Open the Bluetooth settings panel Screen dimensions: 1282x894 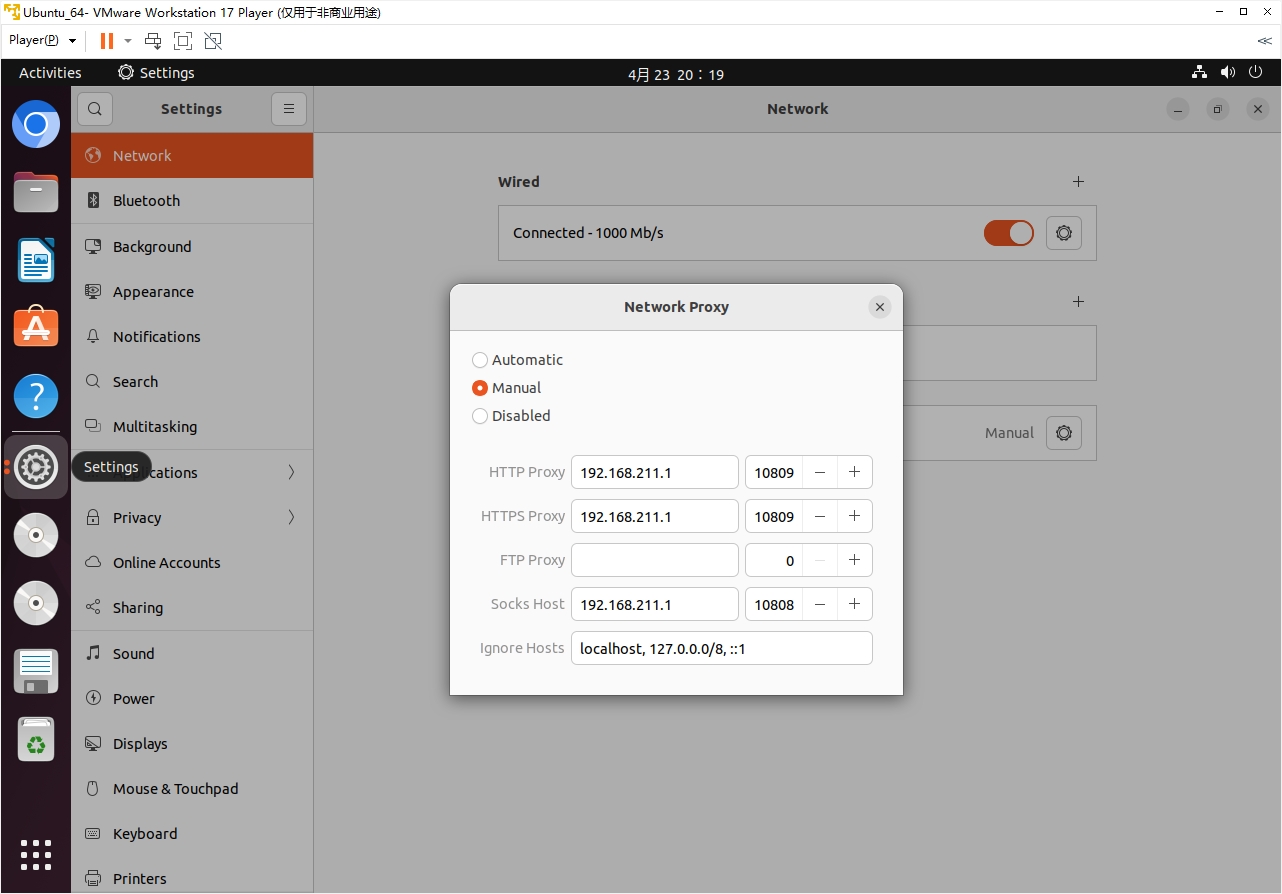coord(146,201)
